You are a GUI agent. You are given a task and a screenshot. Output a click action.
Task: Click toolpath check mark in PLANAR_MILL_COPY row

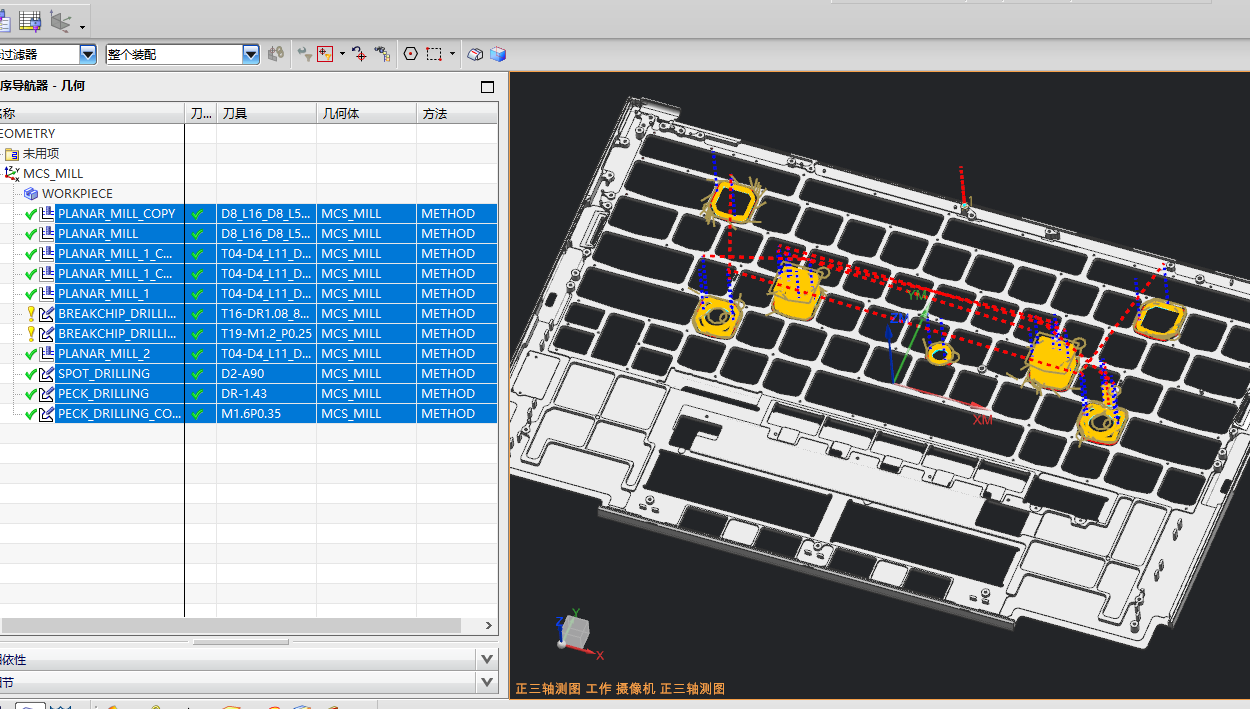tap(198, 214)
